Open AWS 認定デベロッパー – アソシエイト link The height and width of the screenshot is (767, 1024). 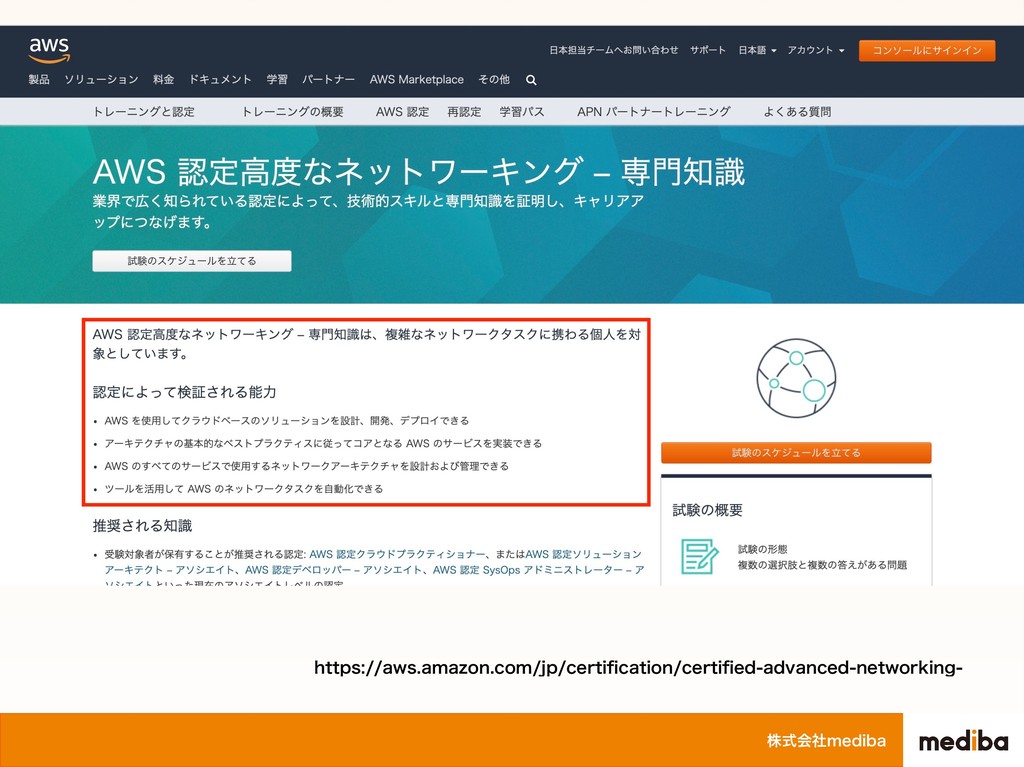tap(334, 570)
